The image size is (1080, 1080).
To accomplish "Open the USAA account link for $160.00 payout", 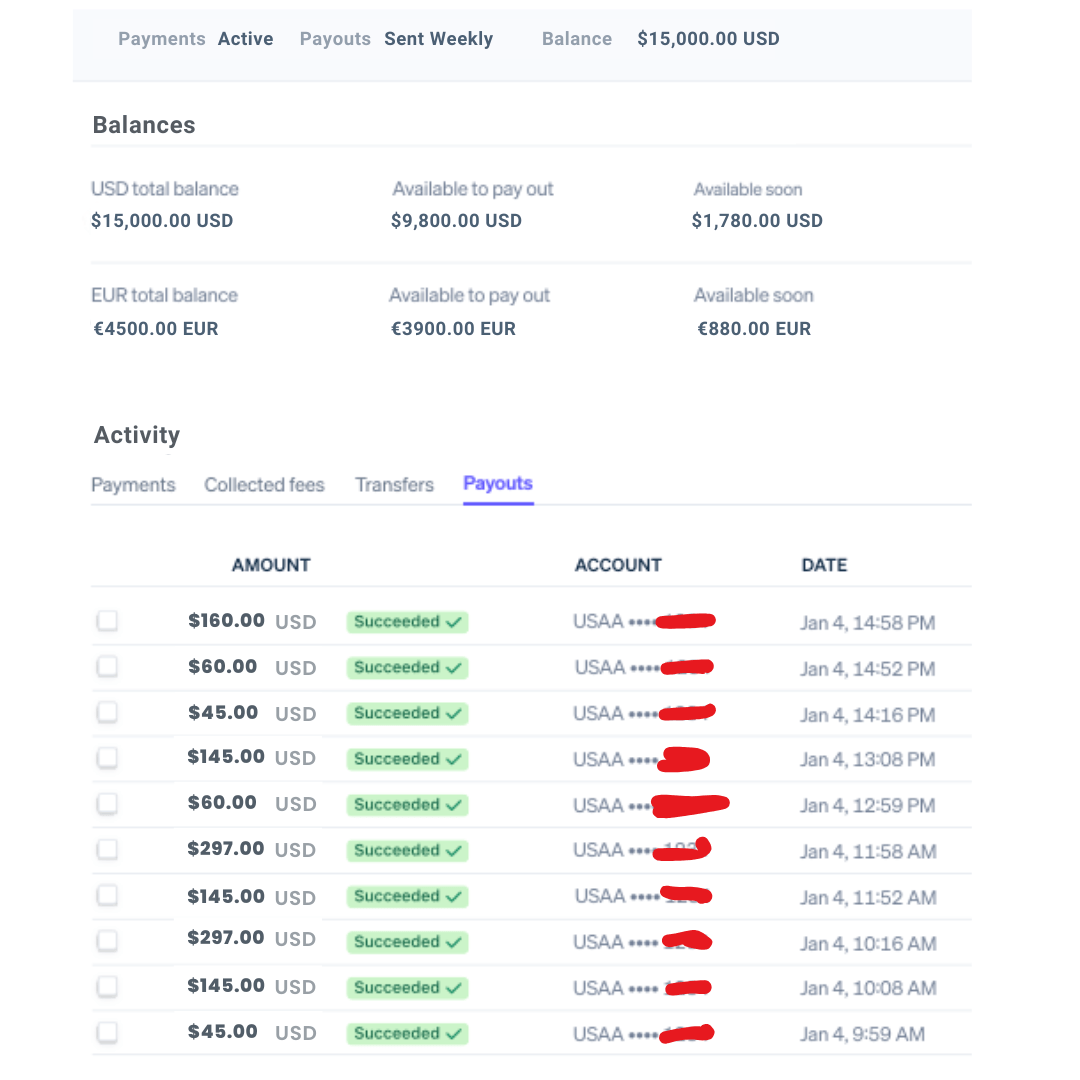I will tap(644, 621).
